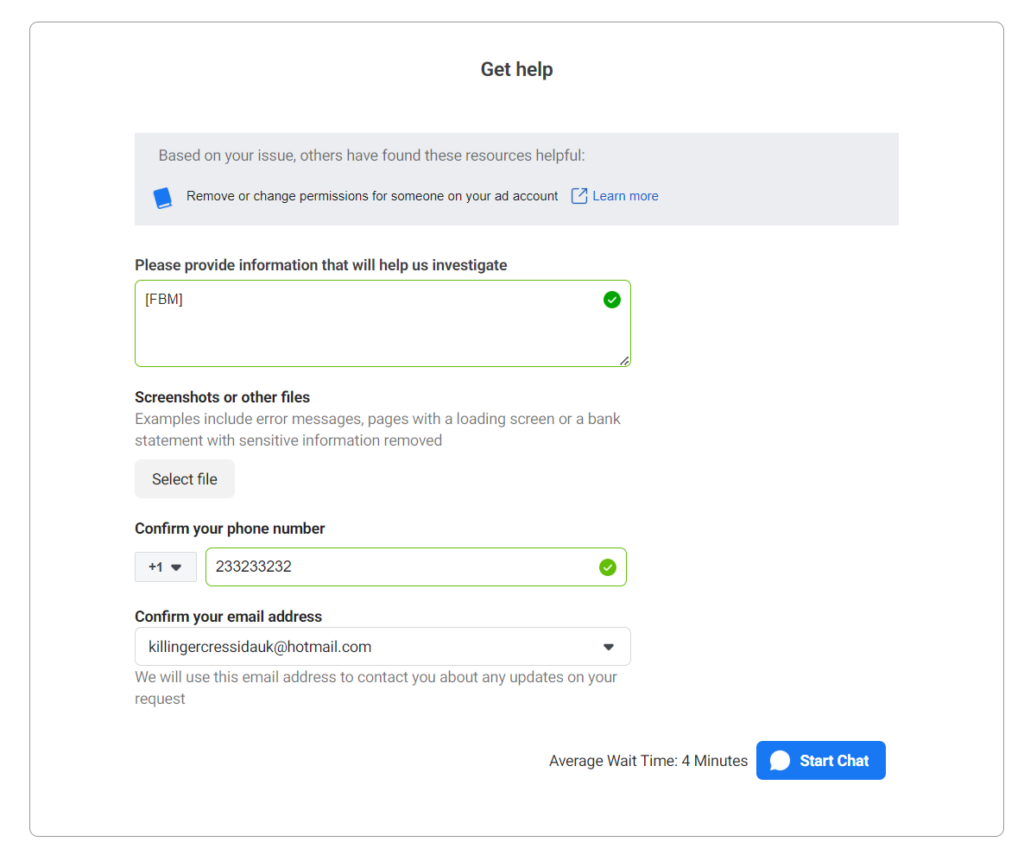Expand the email address dropdown arrow
This screenshot has height=861, width=1024.
tap(609, 647)
